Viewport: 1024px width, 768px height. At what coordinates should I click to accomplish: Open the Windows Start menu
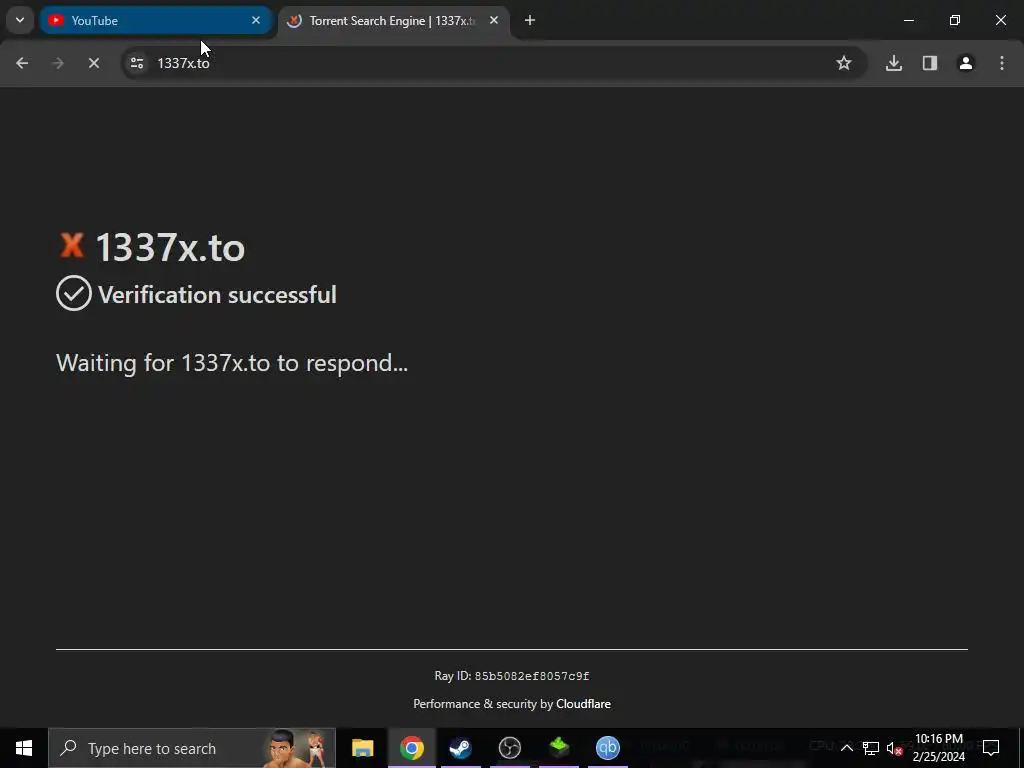point(24,748)
